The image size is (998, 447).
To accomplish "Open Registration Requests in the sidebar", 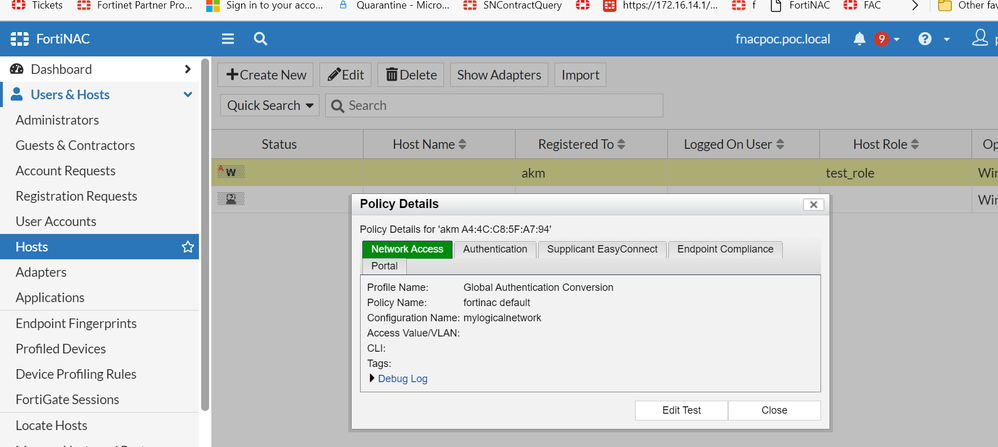I will [x=76, y=196].
